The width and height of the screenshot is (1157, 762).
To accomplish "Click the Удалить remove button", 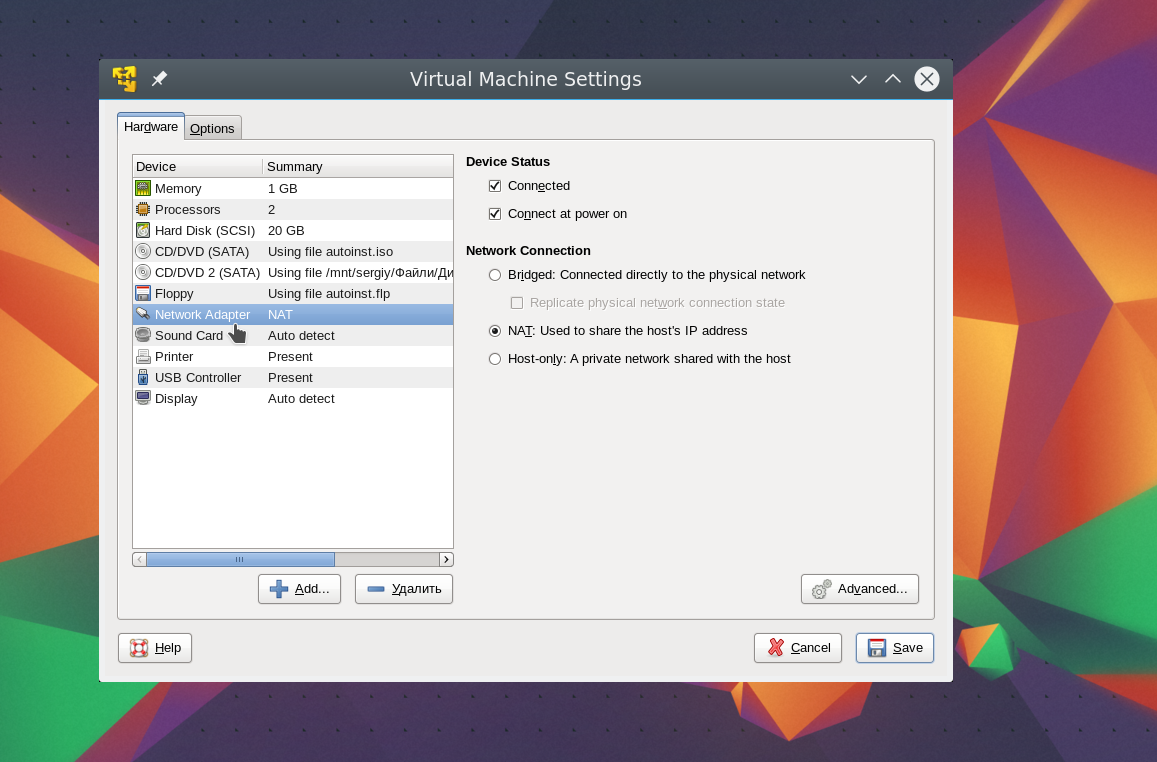I will 404,589.
